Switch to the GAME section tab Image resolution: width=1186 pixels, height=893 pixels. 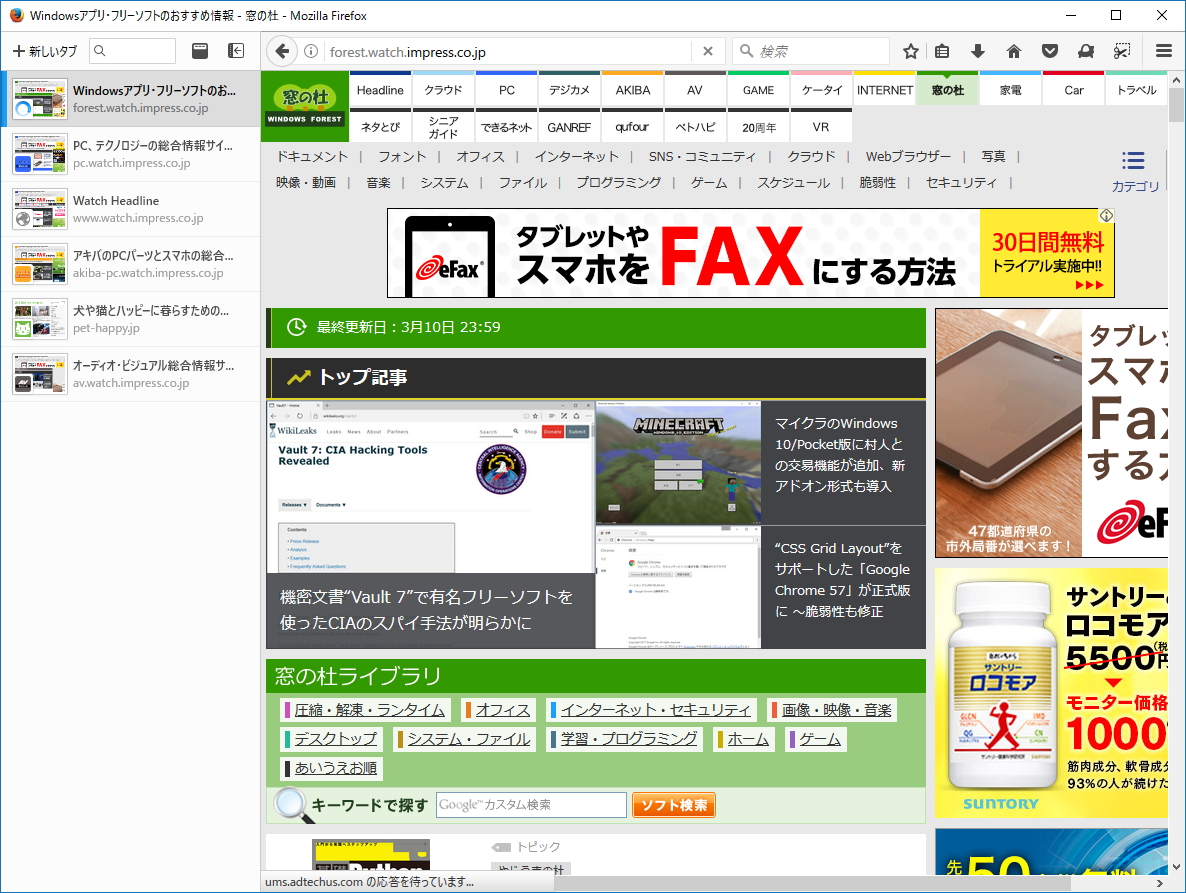click(x=758, y=89)
